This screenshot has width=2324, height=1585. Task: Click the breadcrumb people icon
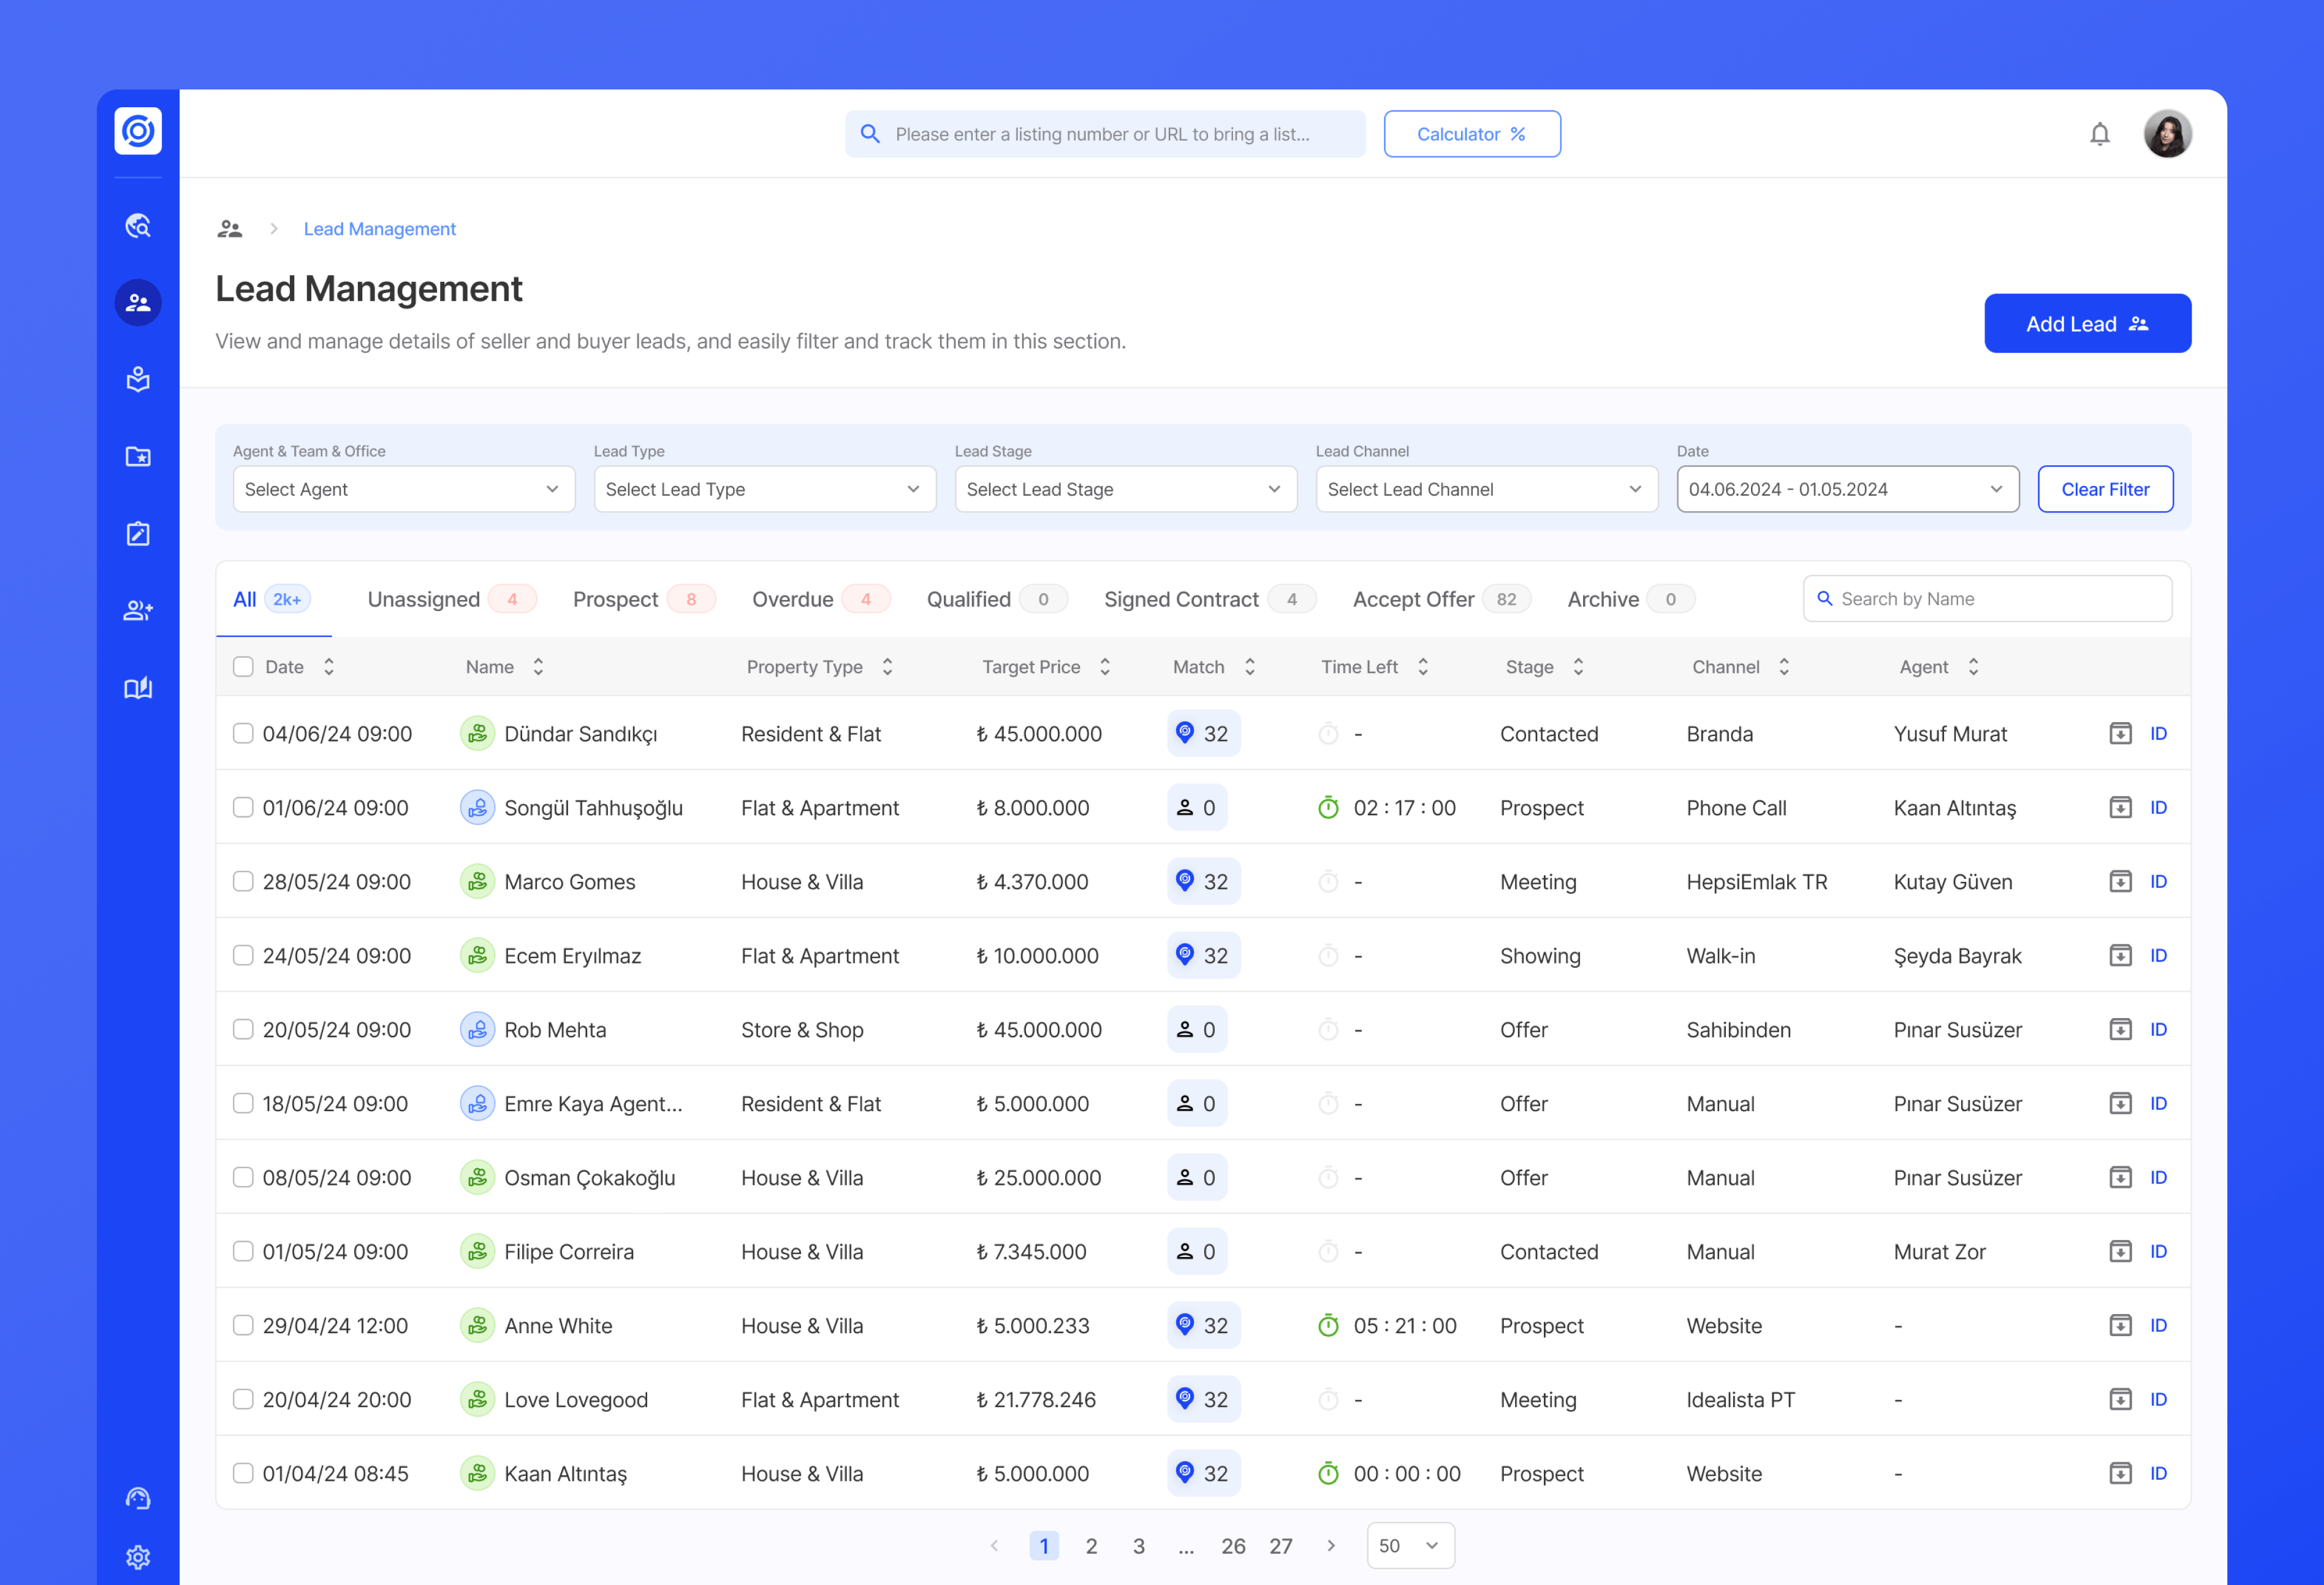point(230,229)
